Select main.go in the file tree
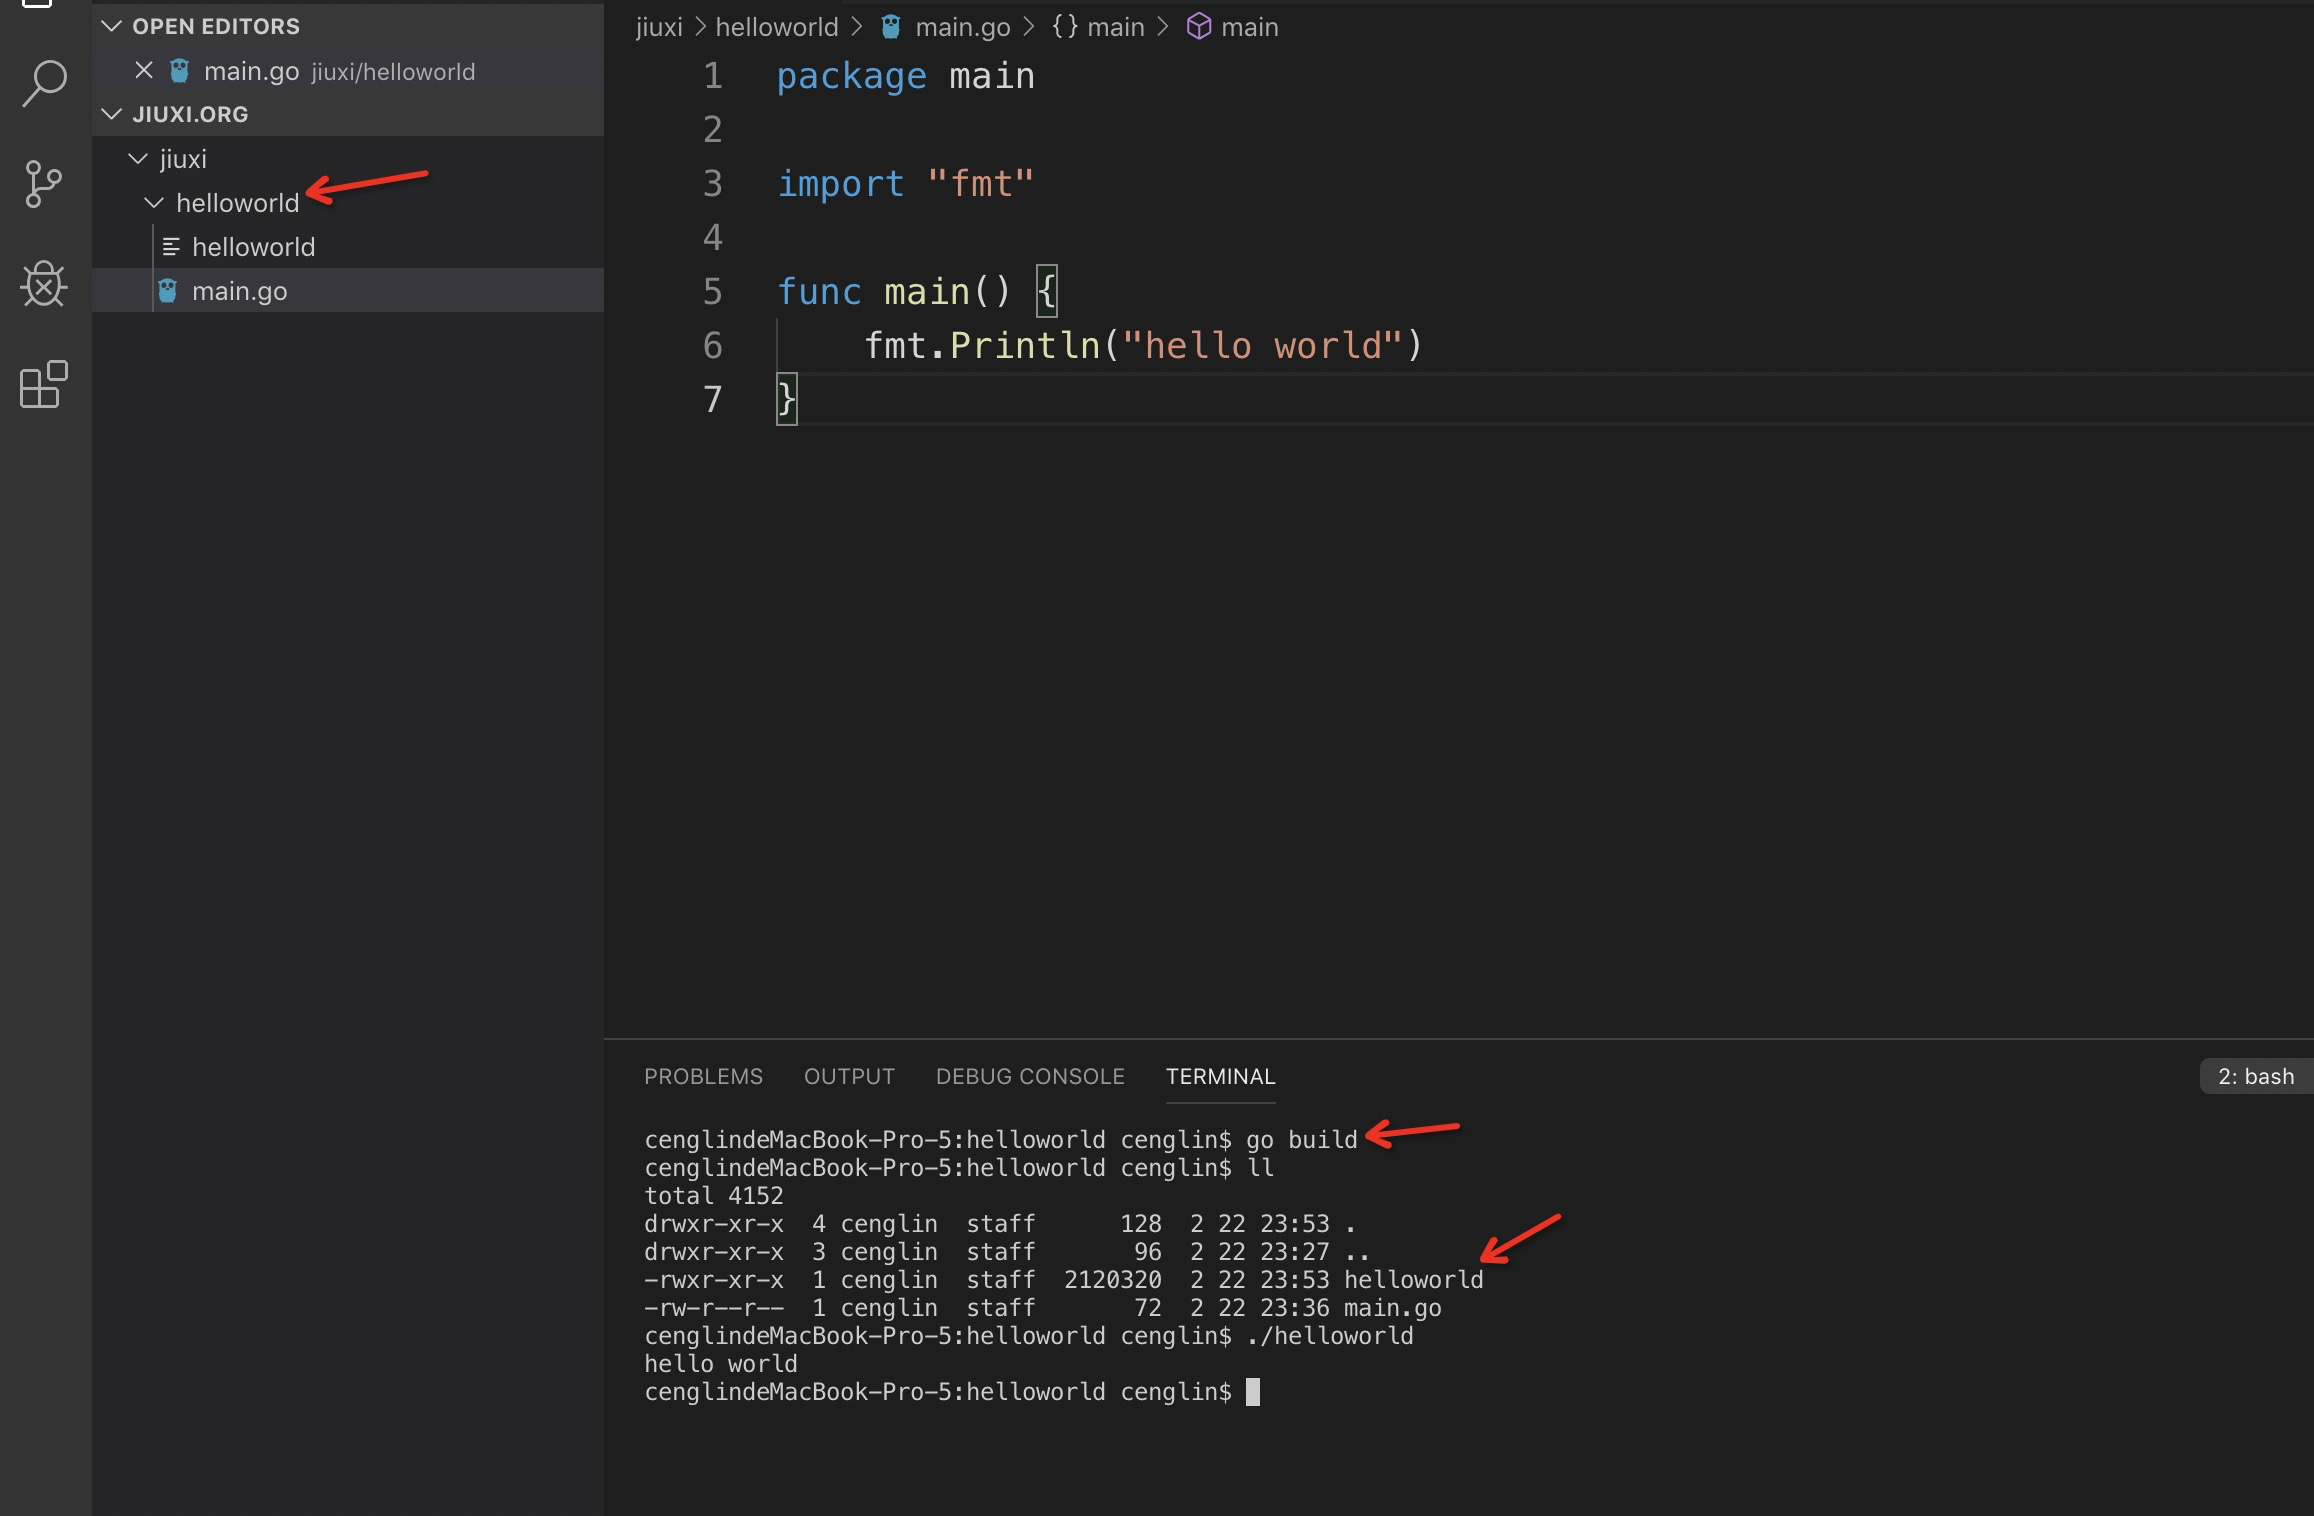This screenshot has height=1516, width=2314. click(x=348, y=291)
